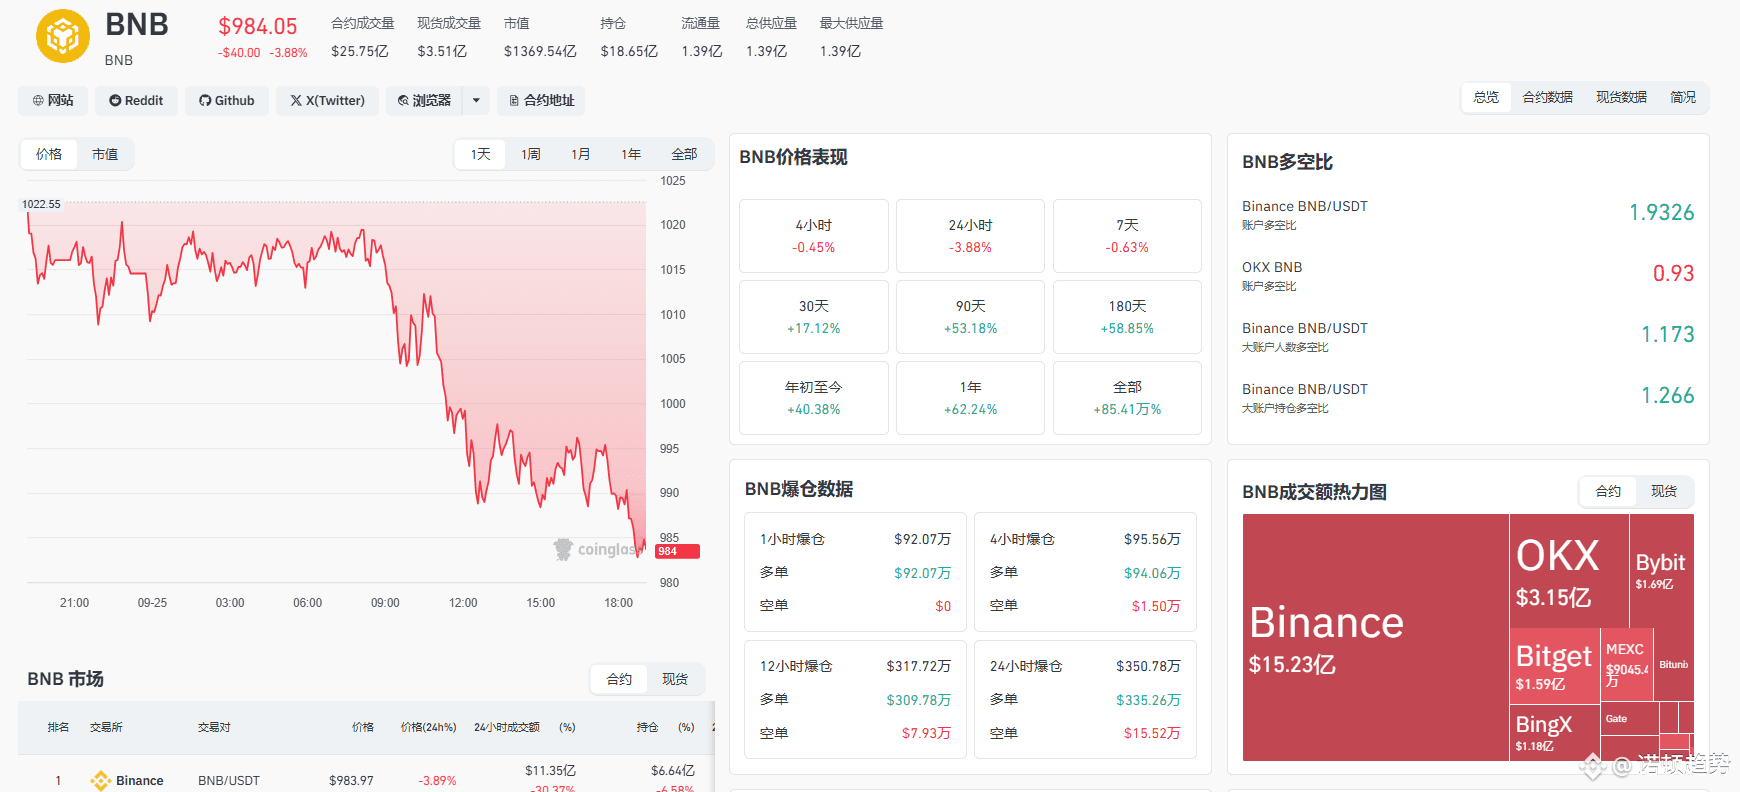Select the 价格 chart toggle
1740x792 pixels.
[49, 154]
